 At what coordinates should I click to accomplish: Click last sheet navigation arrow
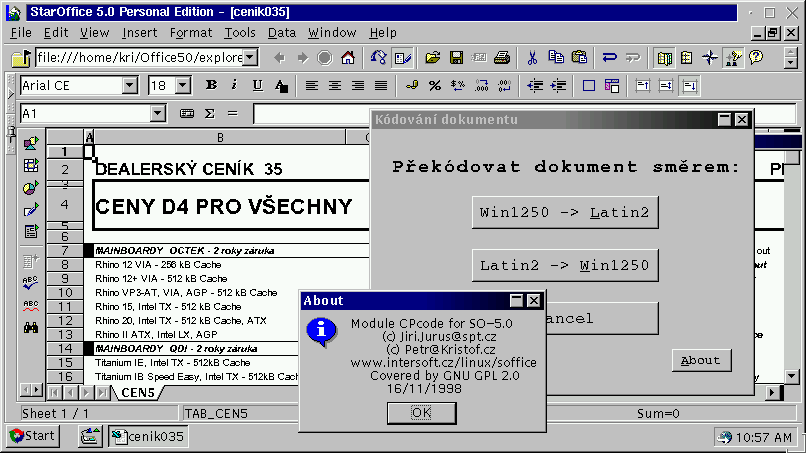pyautogui.click(x=103, y=393)
